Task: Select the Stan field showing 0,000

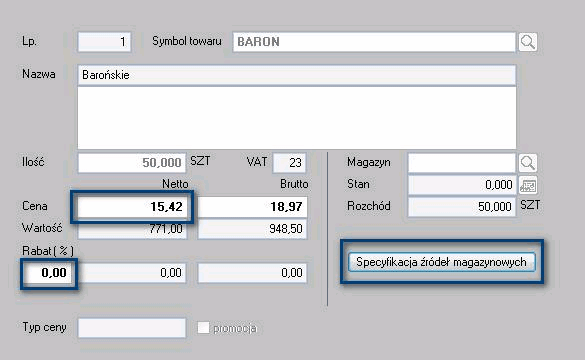Action: [462, 185]
